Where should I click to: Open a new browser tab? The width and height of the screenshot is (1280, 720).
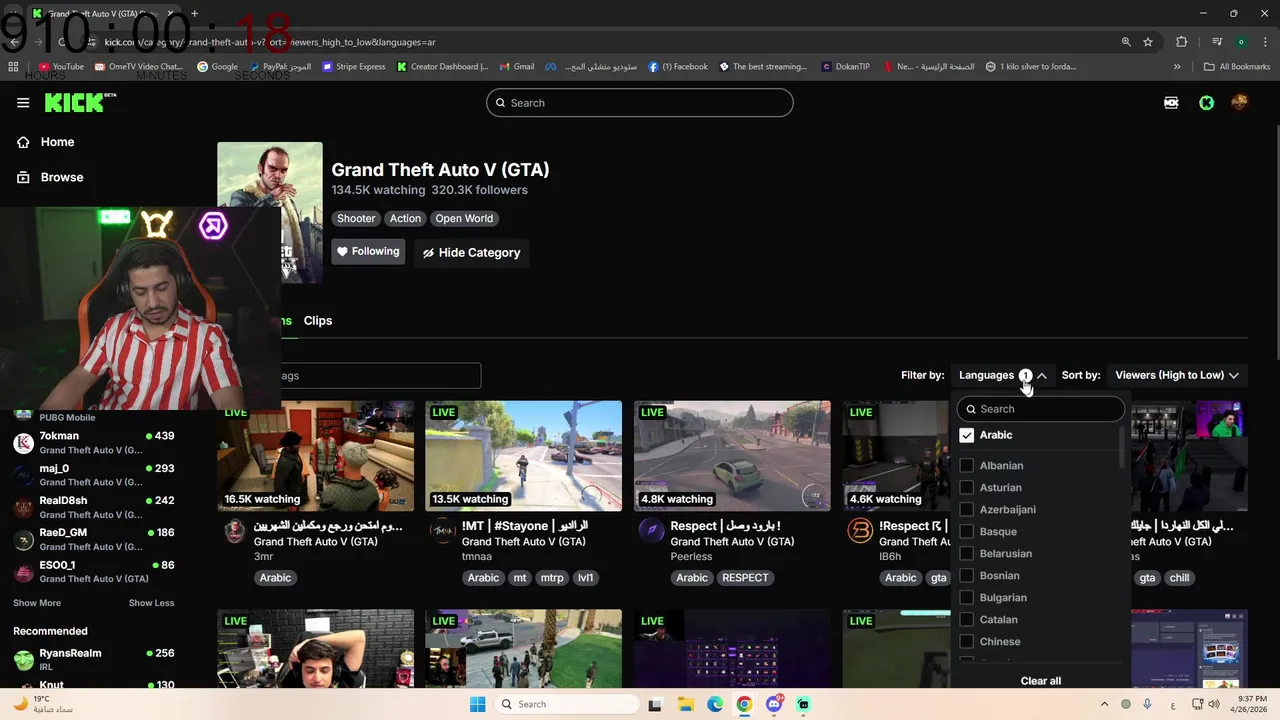(x=194, y=14)
